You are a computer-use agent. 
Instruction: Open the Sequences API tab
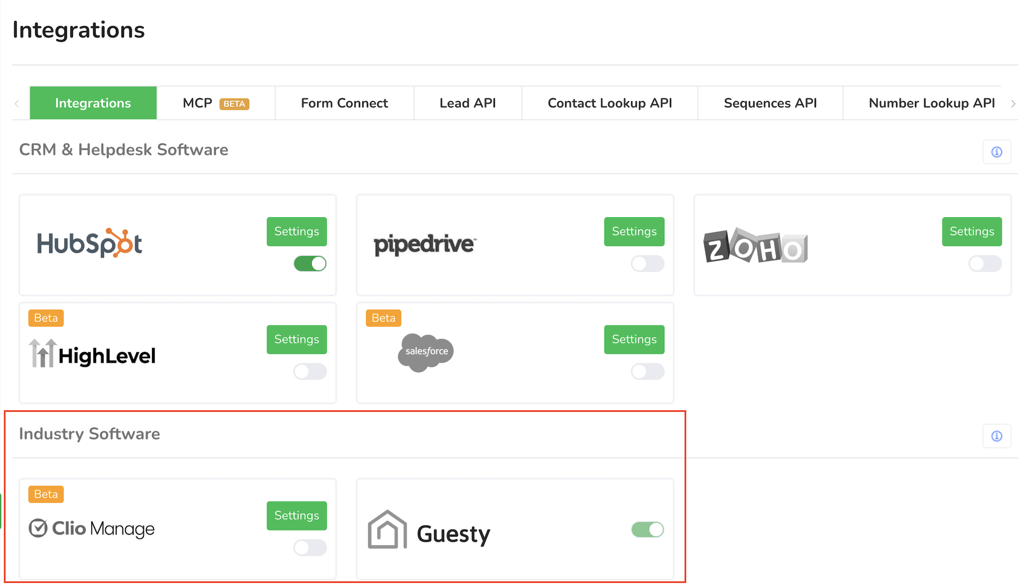pos(770,103)
